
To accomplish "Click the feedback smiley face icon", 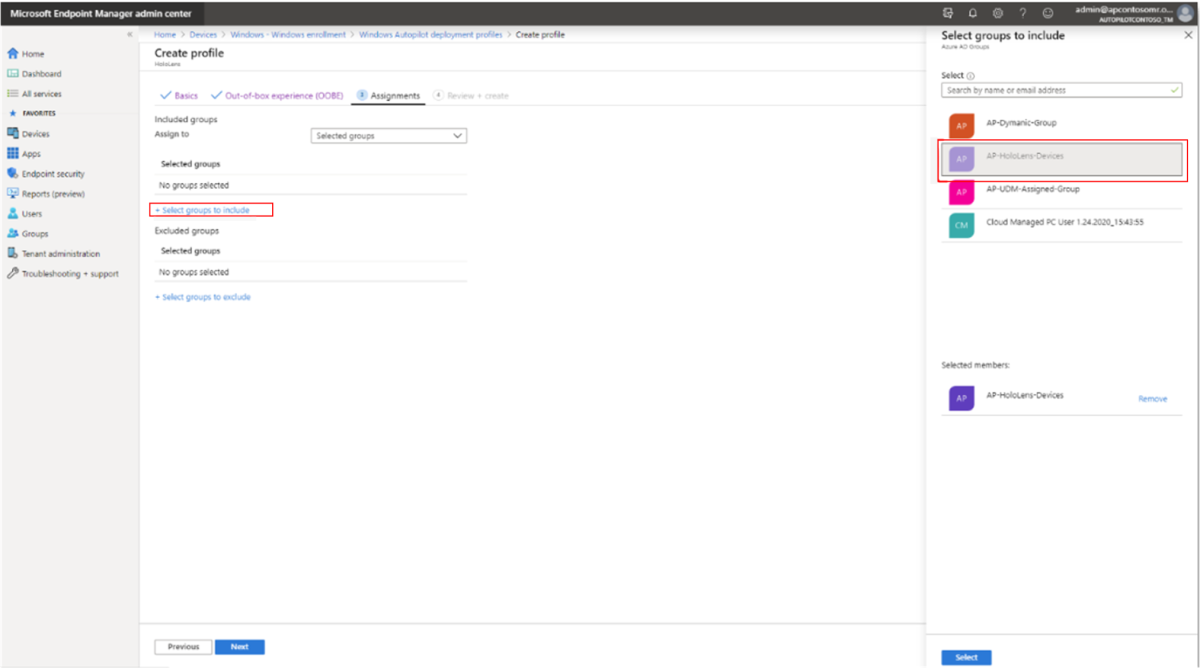I will [1047, 13].
